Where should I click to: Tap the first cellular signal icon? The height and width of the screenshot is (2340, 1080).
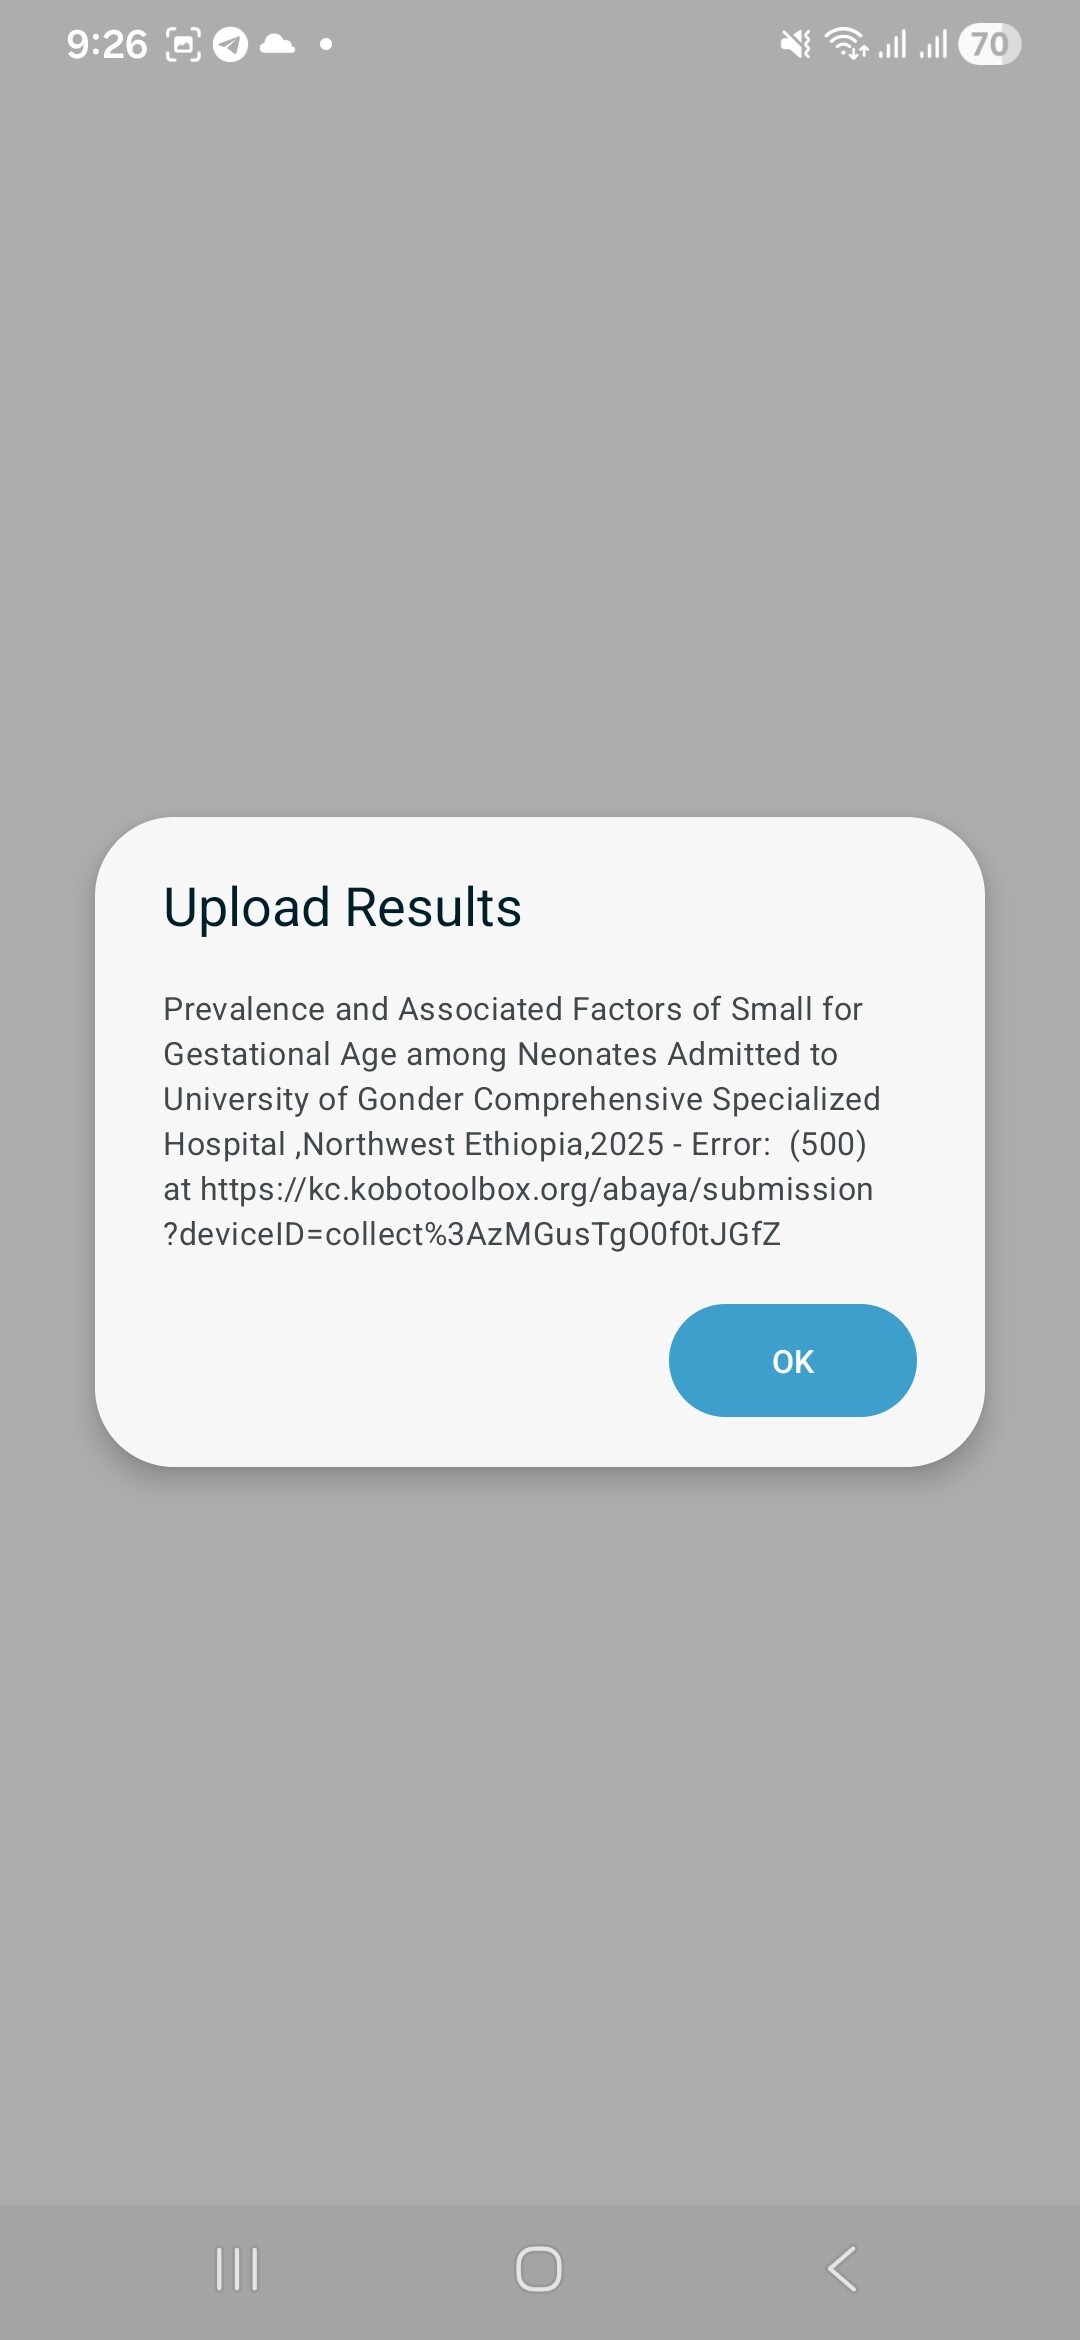[892, 45]
